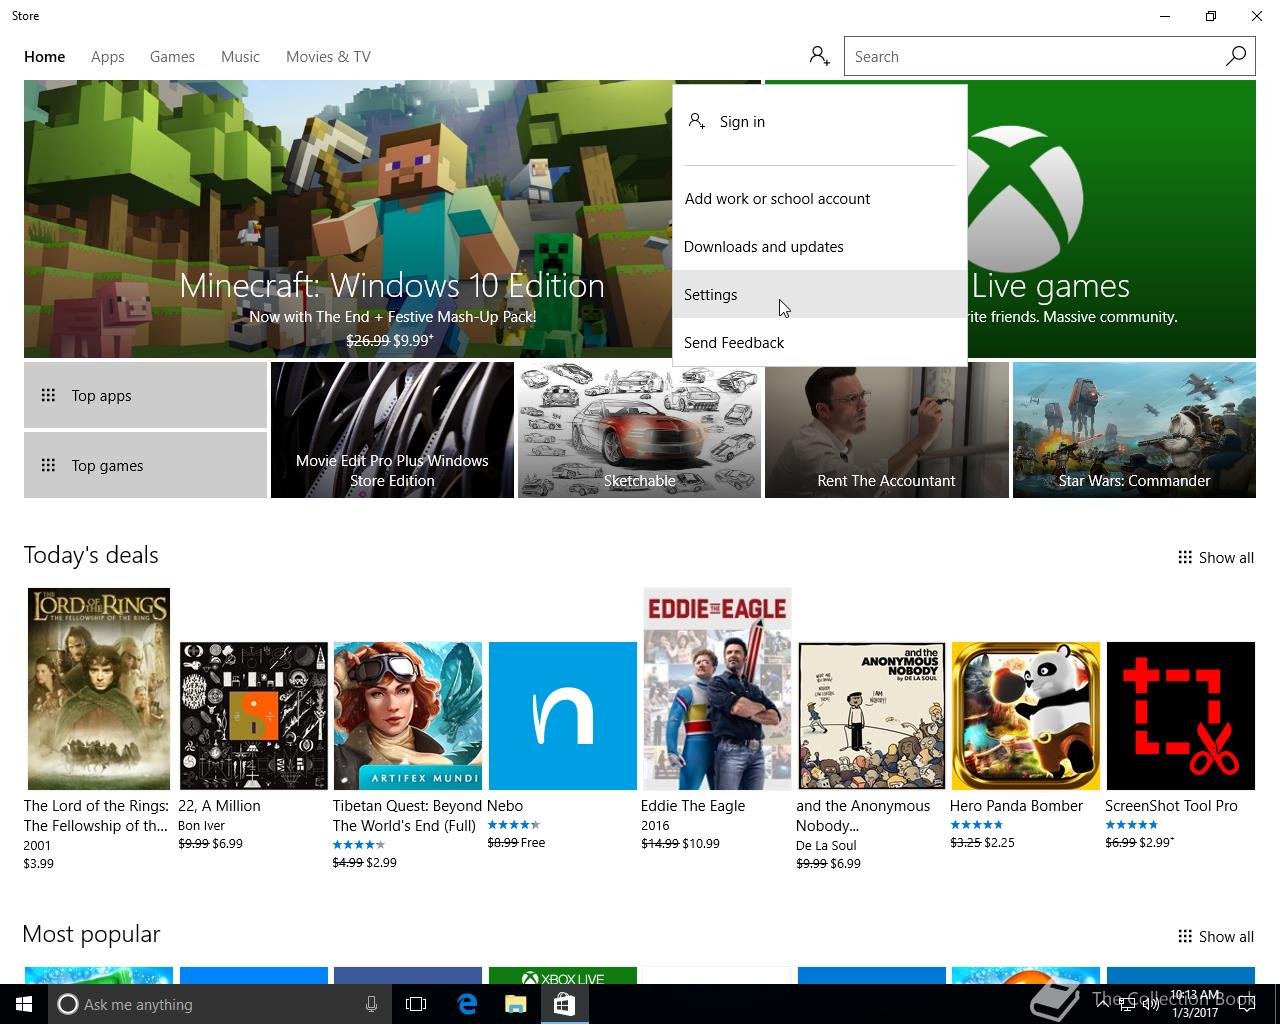Click the Most popular heading

point(91,934)
